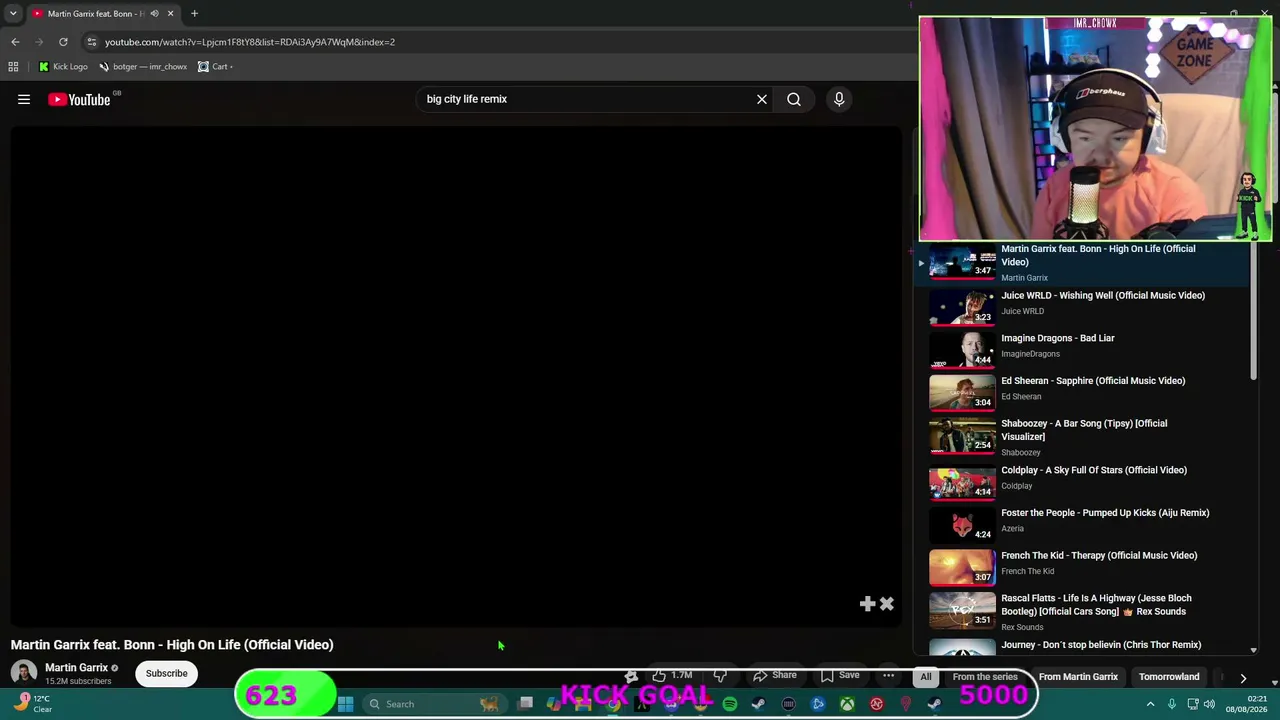Open the botger — imr_chowx bookmark

143,67
